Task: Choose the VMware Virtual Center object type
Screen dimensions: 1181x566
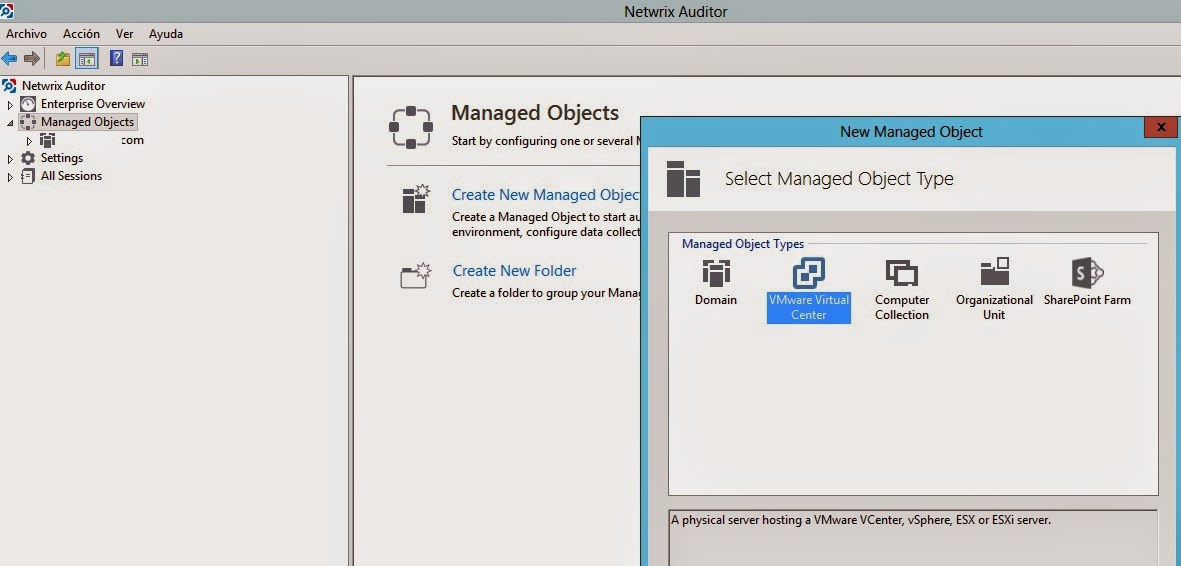Action: (x=808, y=289)
